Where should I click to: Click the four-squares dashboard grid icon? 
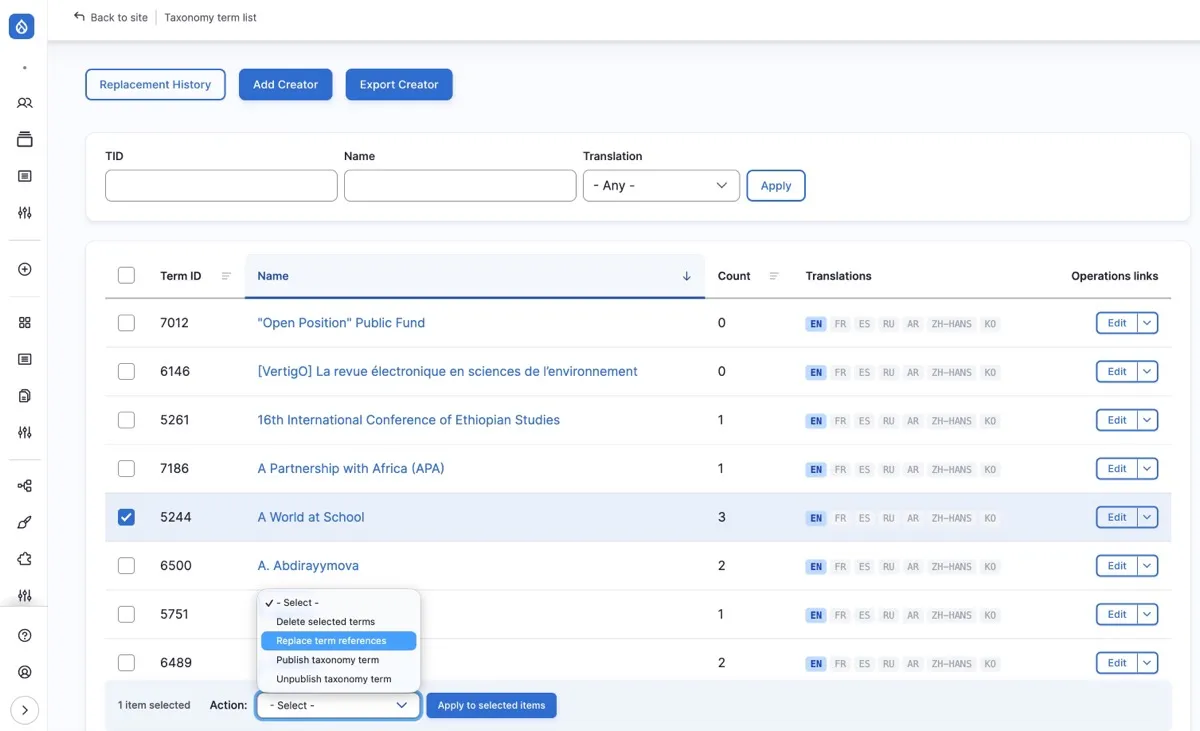(25, 322)
